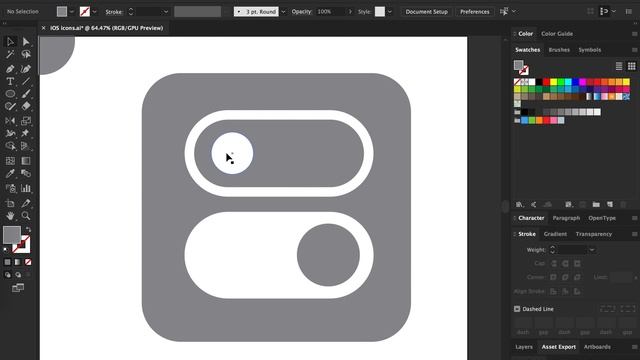
Task: Open the fill color dropdown in control bar
Action: pyautogui.click(x=72, y=12)
